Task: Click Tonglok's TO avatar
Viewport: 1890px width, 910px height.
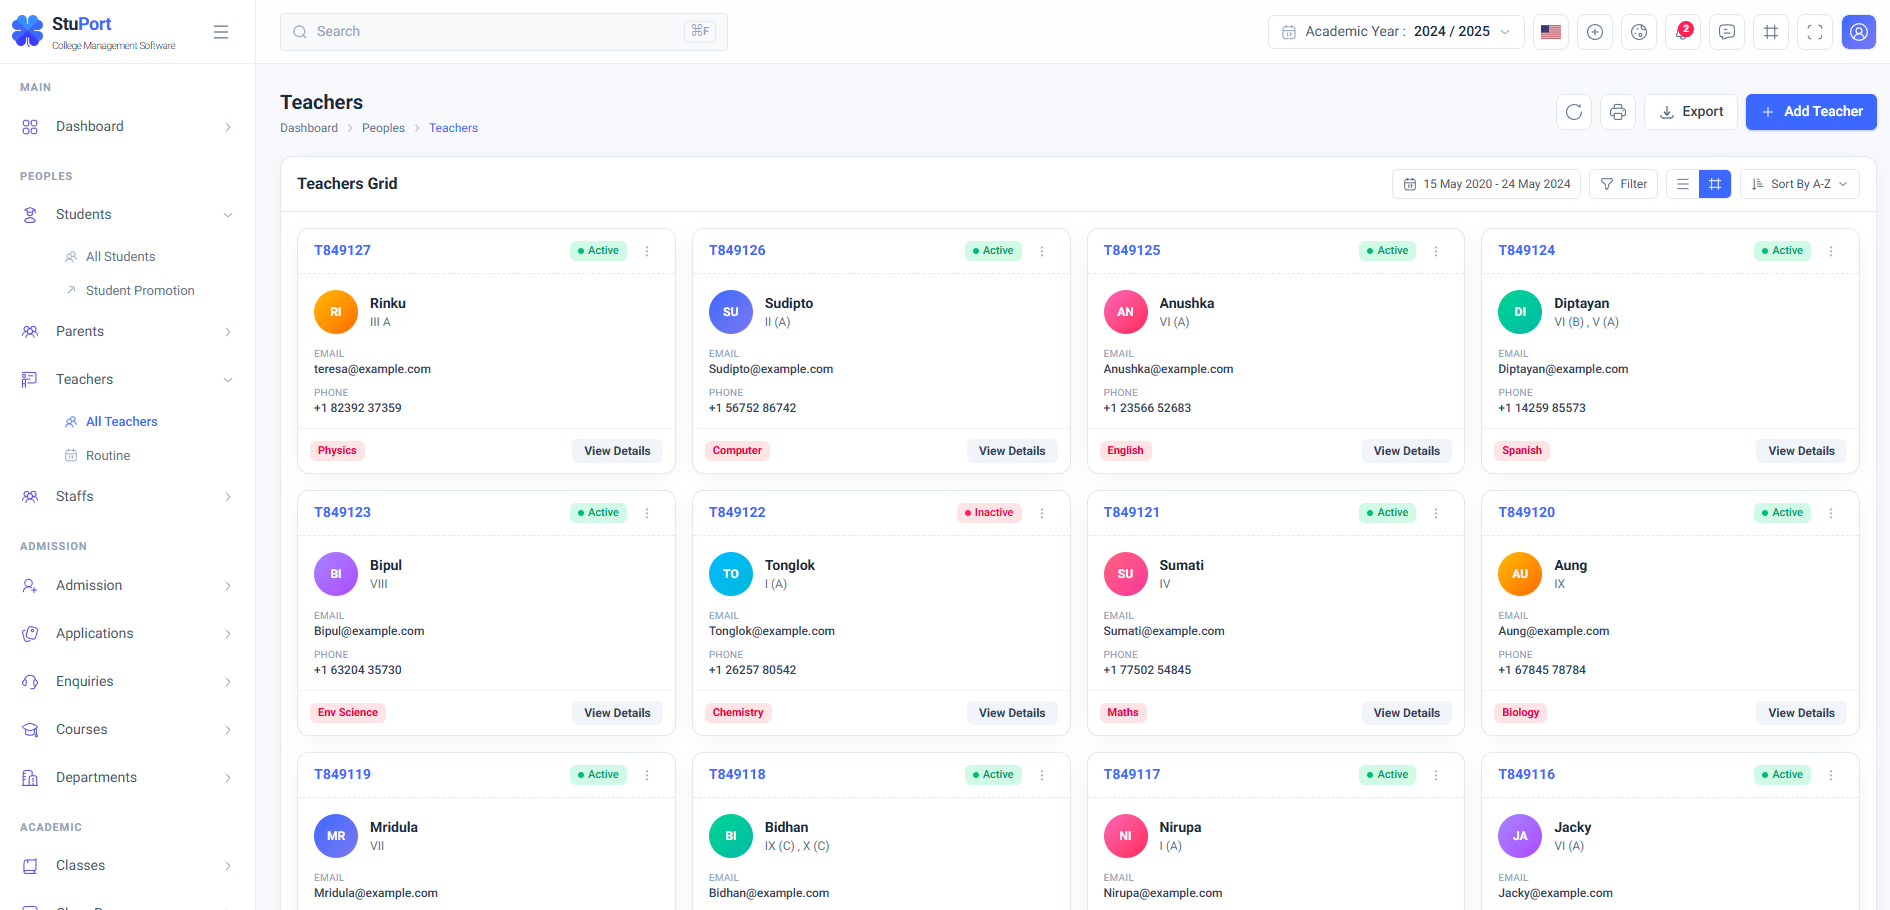Action: [x=731, y=574]
